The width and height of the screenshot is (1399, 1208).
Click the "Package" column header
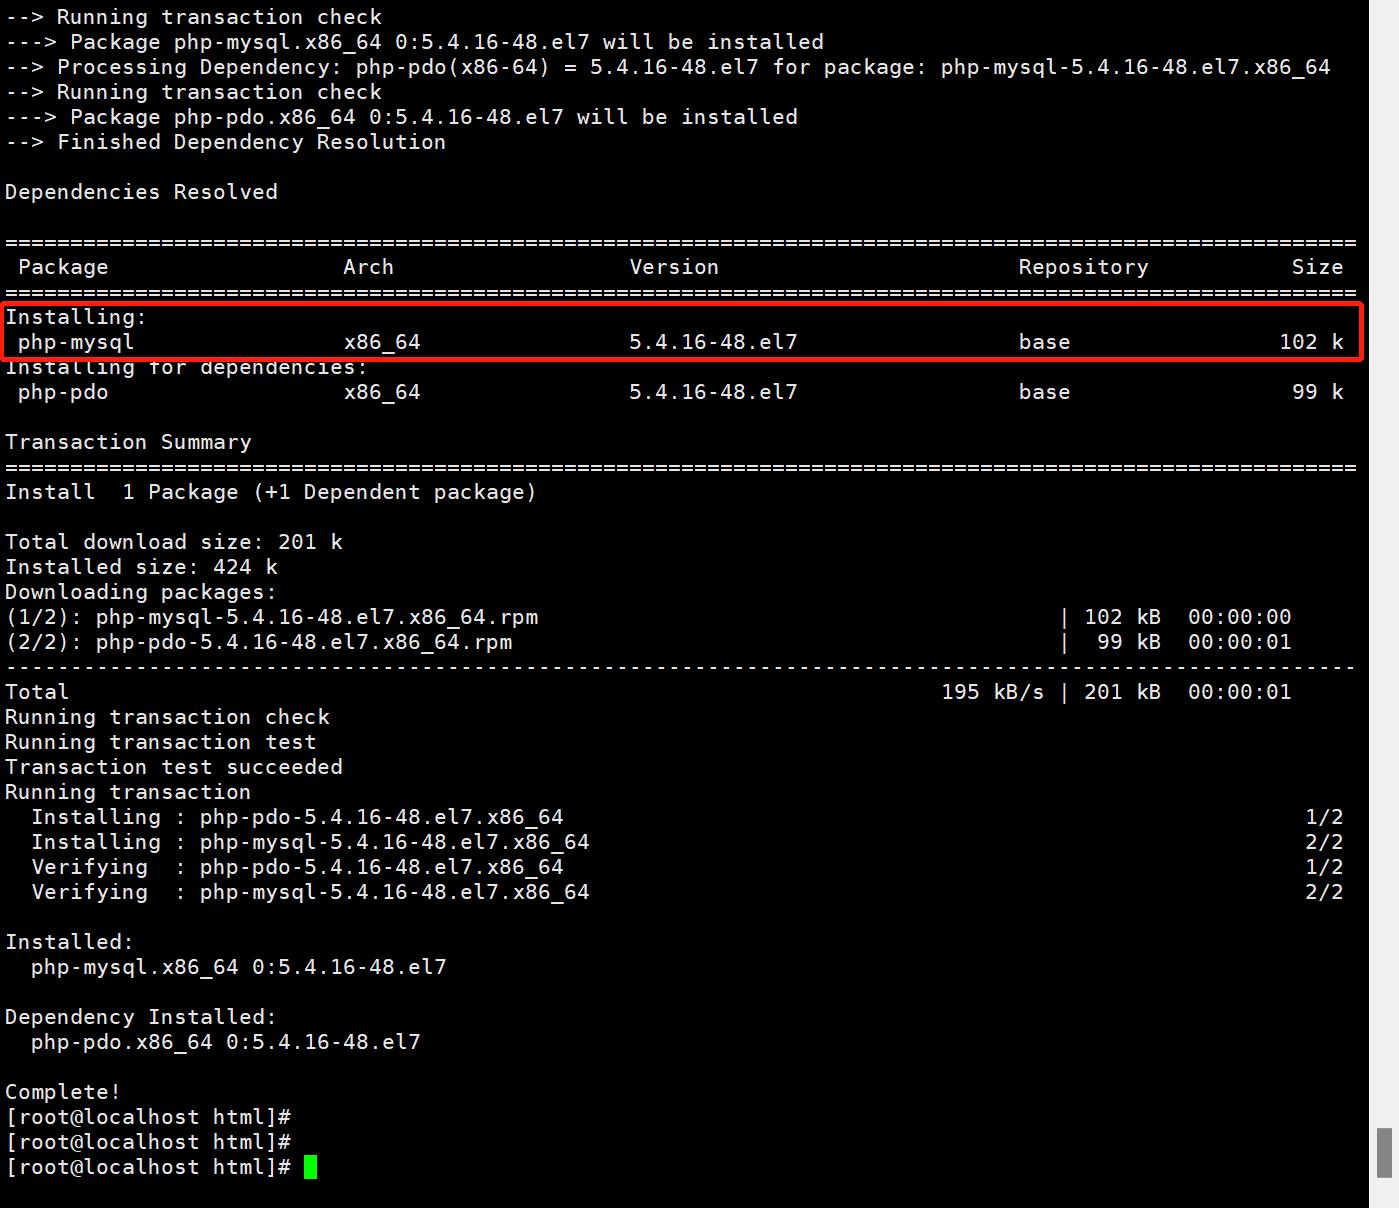click(63, 267)
